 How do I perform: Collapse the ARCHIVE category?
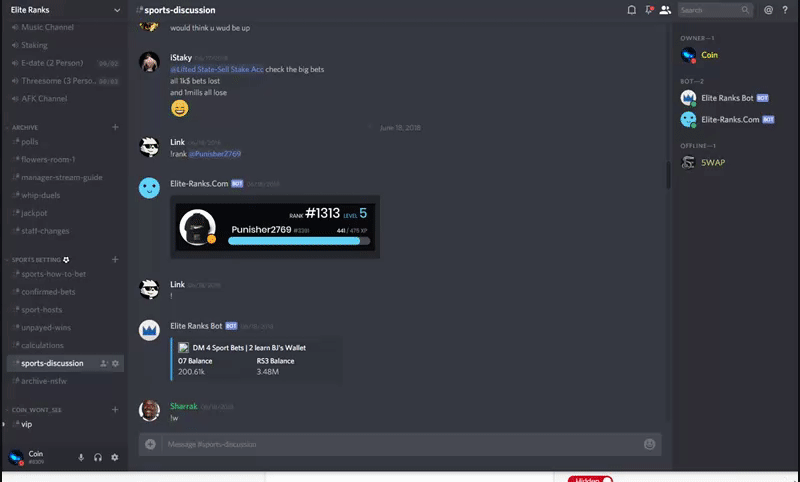pos(24,128)
